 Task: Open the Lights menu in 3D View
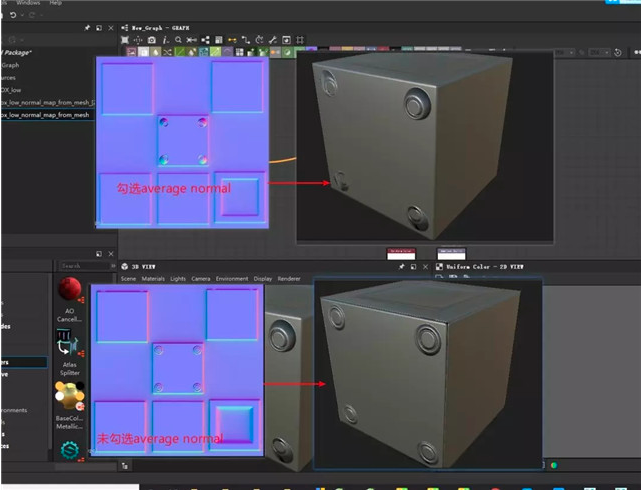tap(178, 279)
